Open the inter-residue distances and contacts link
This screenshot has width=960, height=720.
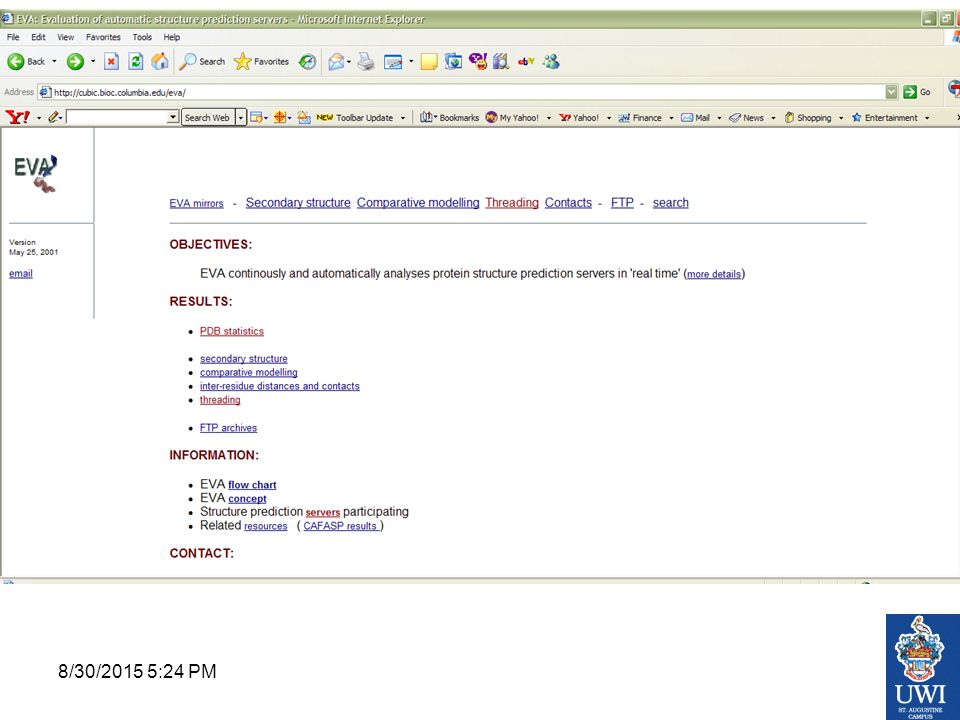click(280, 386)
